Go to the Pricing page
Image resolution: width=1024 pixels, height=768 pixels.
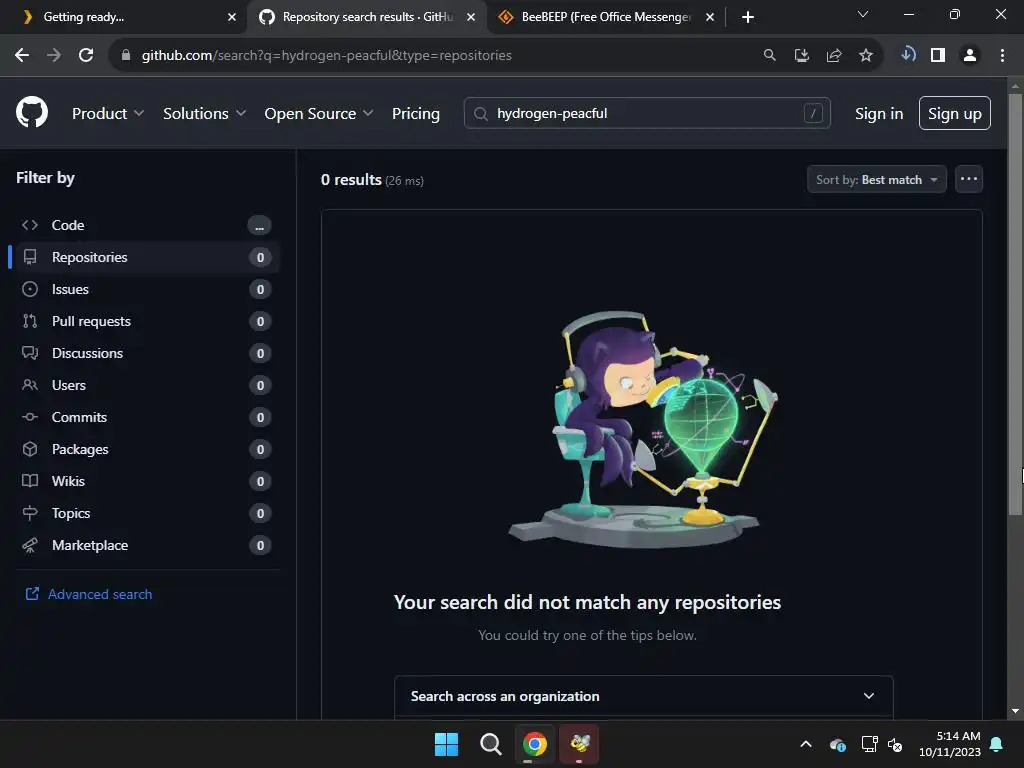(416, 114)
